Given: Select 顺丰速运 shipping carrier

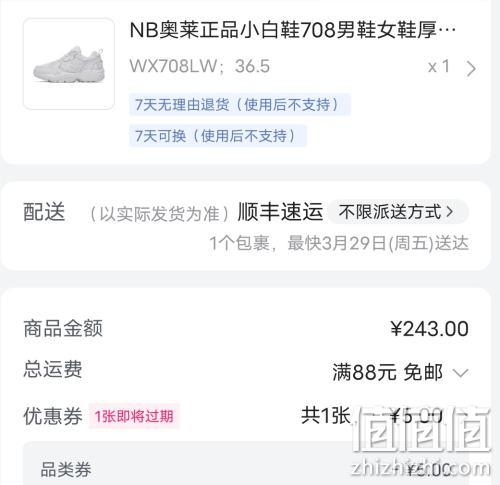Looking at the screenshot, I should click(280, 212).
